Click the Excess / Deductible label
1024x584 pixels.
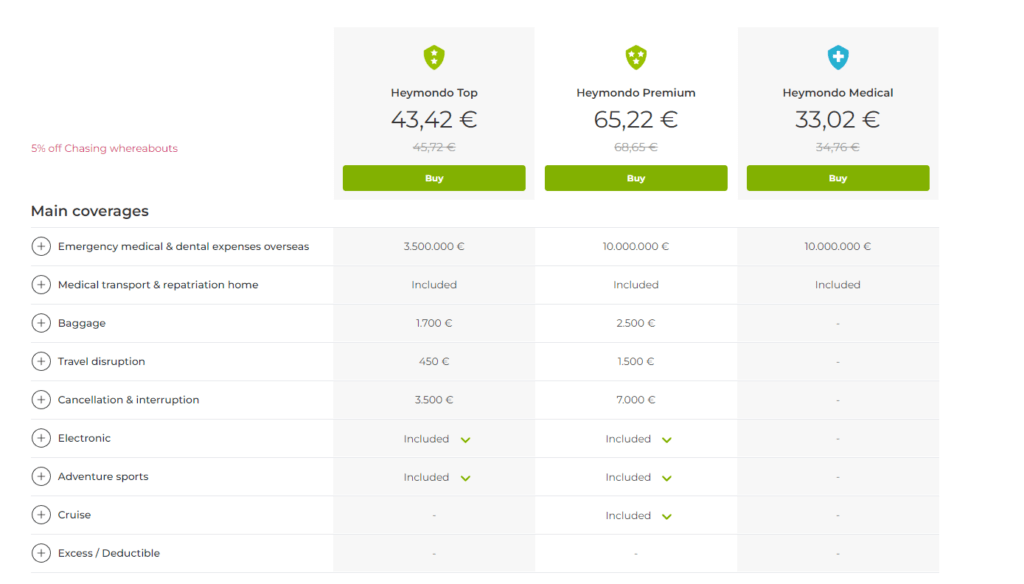pos(109,553)
